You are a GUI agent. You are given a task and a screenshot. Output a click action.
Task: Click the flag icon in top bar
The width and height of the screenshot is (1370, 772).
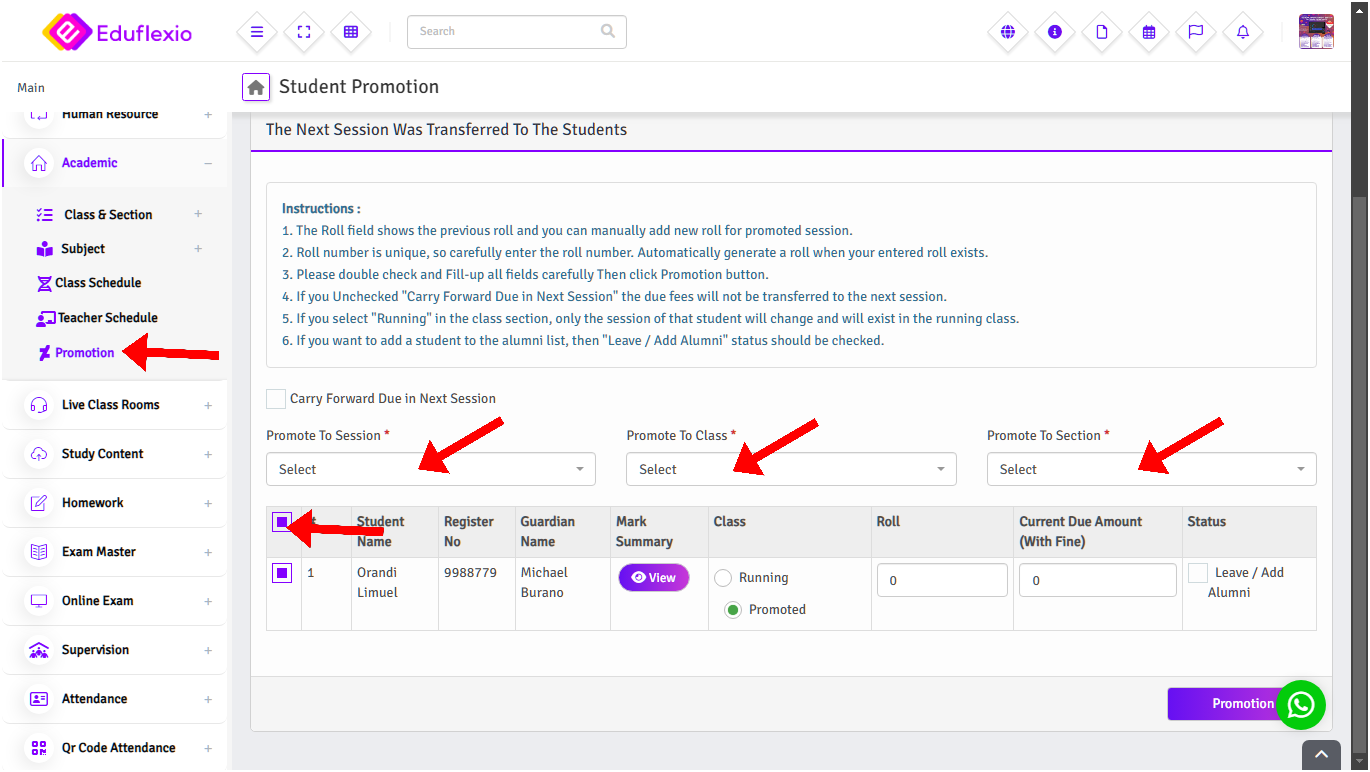coord(1196,32)
